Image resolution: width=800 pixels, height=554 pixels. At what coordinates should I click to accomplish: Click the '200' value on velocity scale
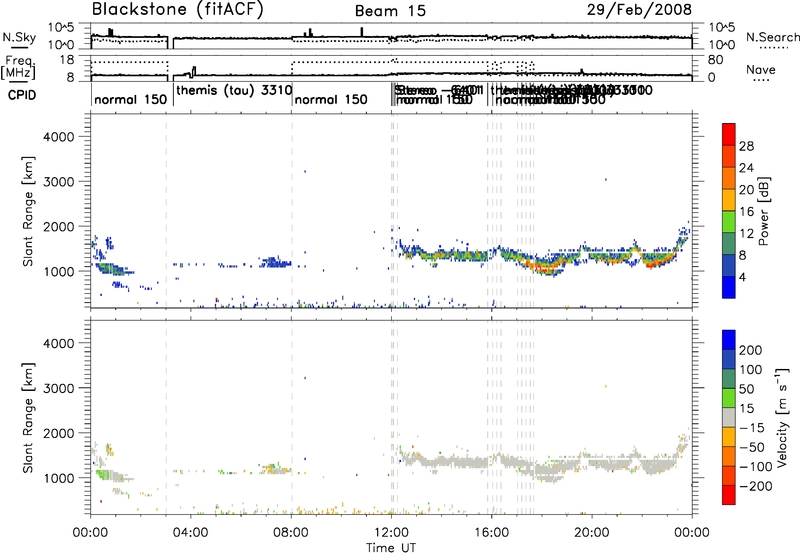(x=751, y=350)
